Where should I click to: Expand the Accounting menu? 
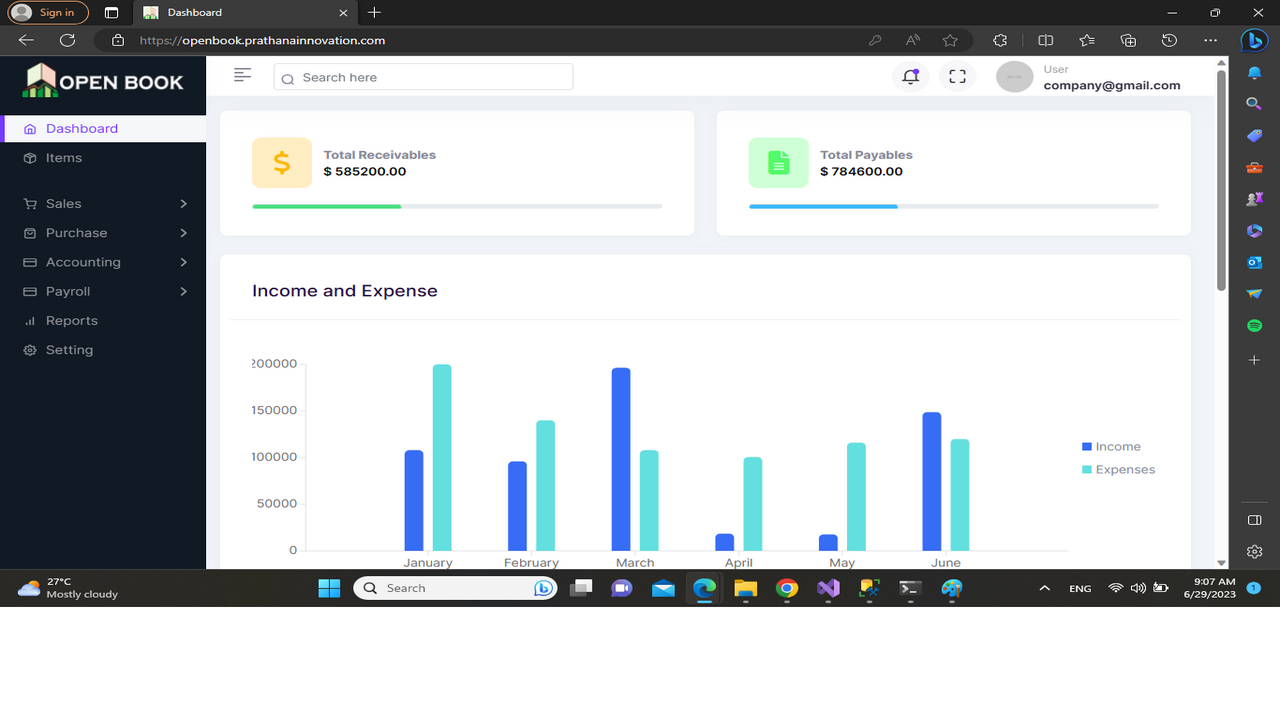click(85, 261)
